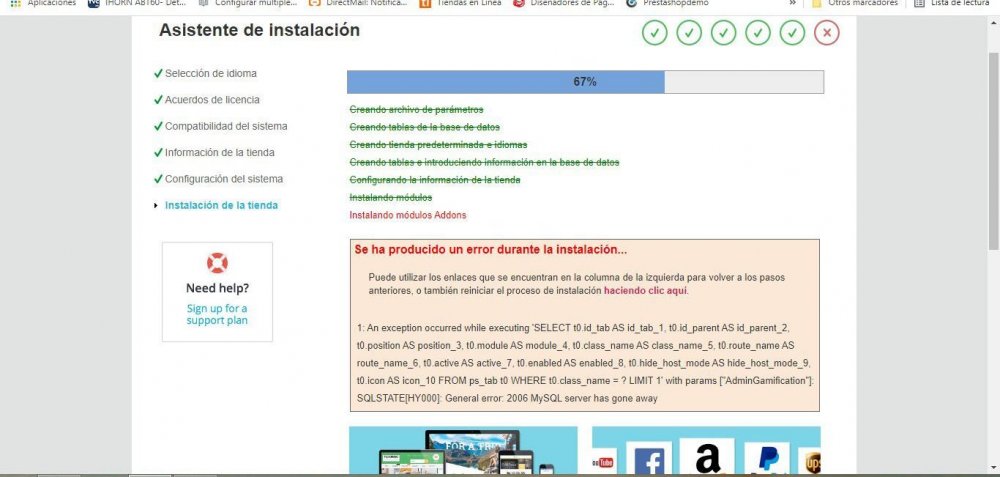This screenshot has height=477, width=1000.
Task: Click the Need help? heading
Action: [217, 288]
